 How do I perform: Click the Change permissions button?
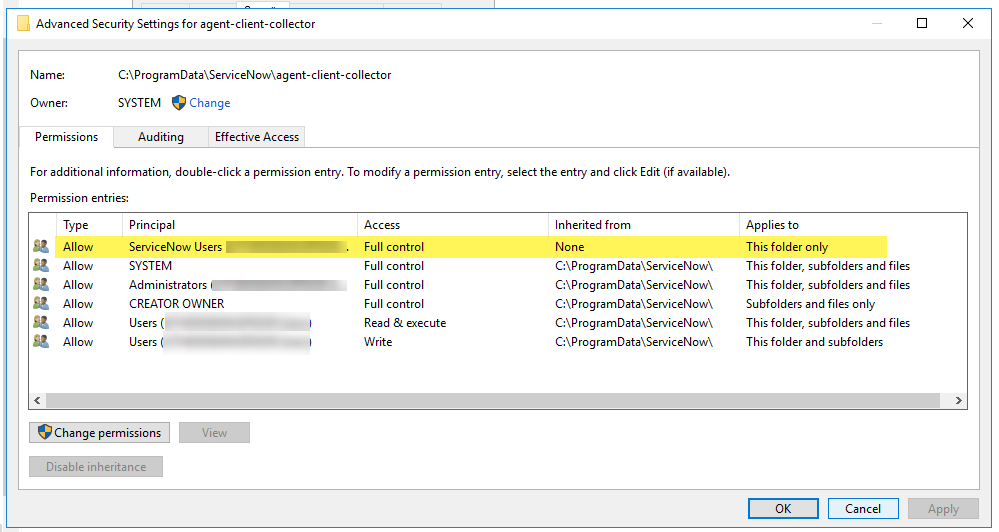[99, 433]
